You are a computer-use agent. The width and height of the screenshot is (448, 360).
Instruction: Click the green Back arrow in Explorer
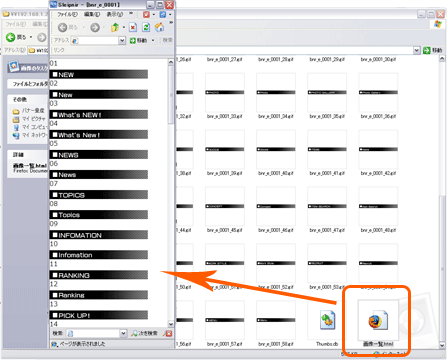tap(11, 37)
